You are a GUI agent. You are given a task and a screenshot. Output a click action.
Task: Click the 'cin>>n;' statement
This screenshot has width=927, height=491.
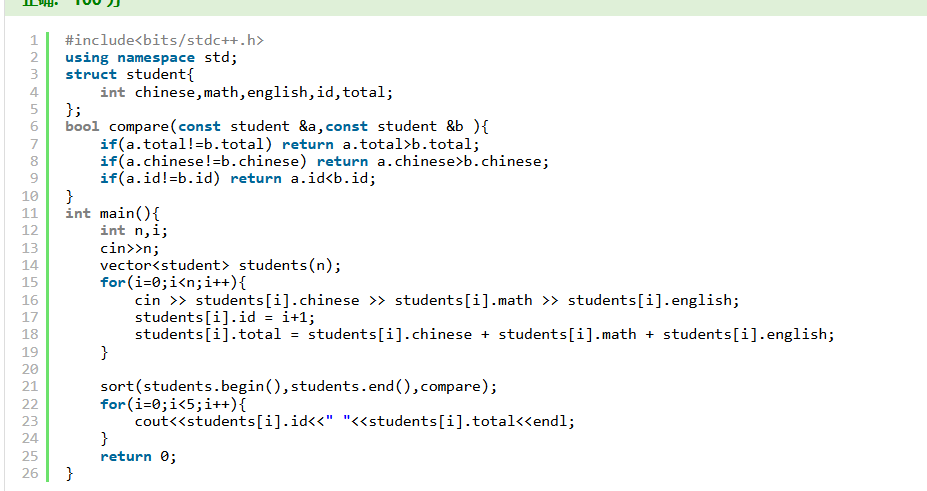[129, 248]
